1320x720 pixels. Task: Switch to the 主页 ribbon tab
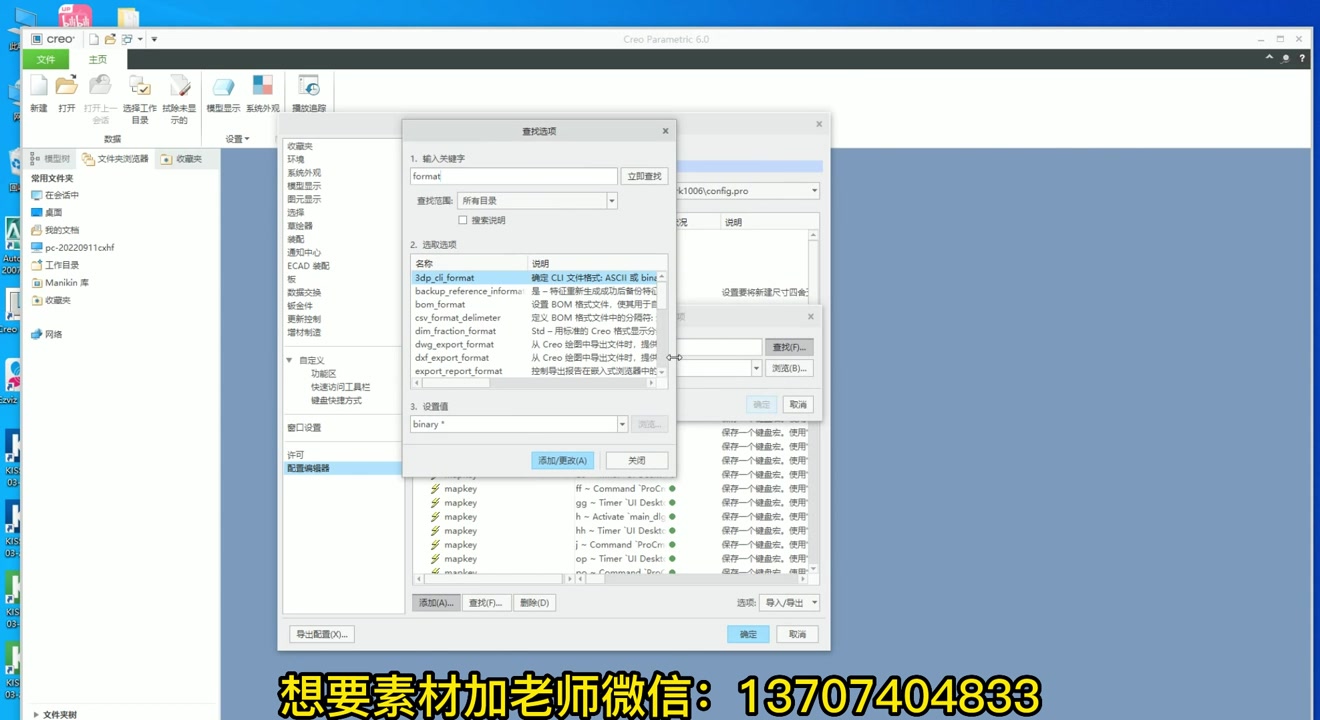98,59
